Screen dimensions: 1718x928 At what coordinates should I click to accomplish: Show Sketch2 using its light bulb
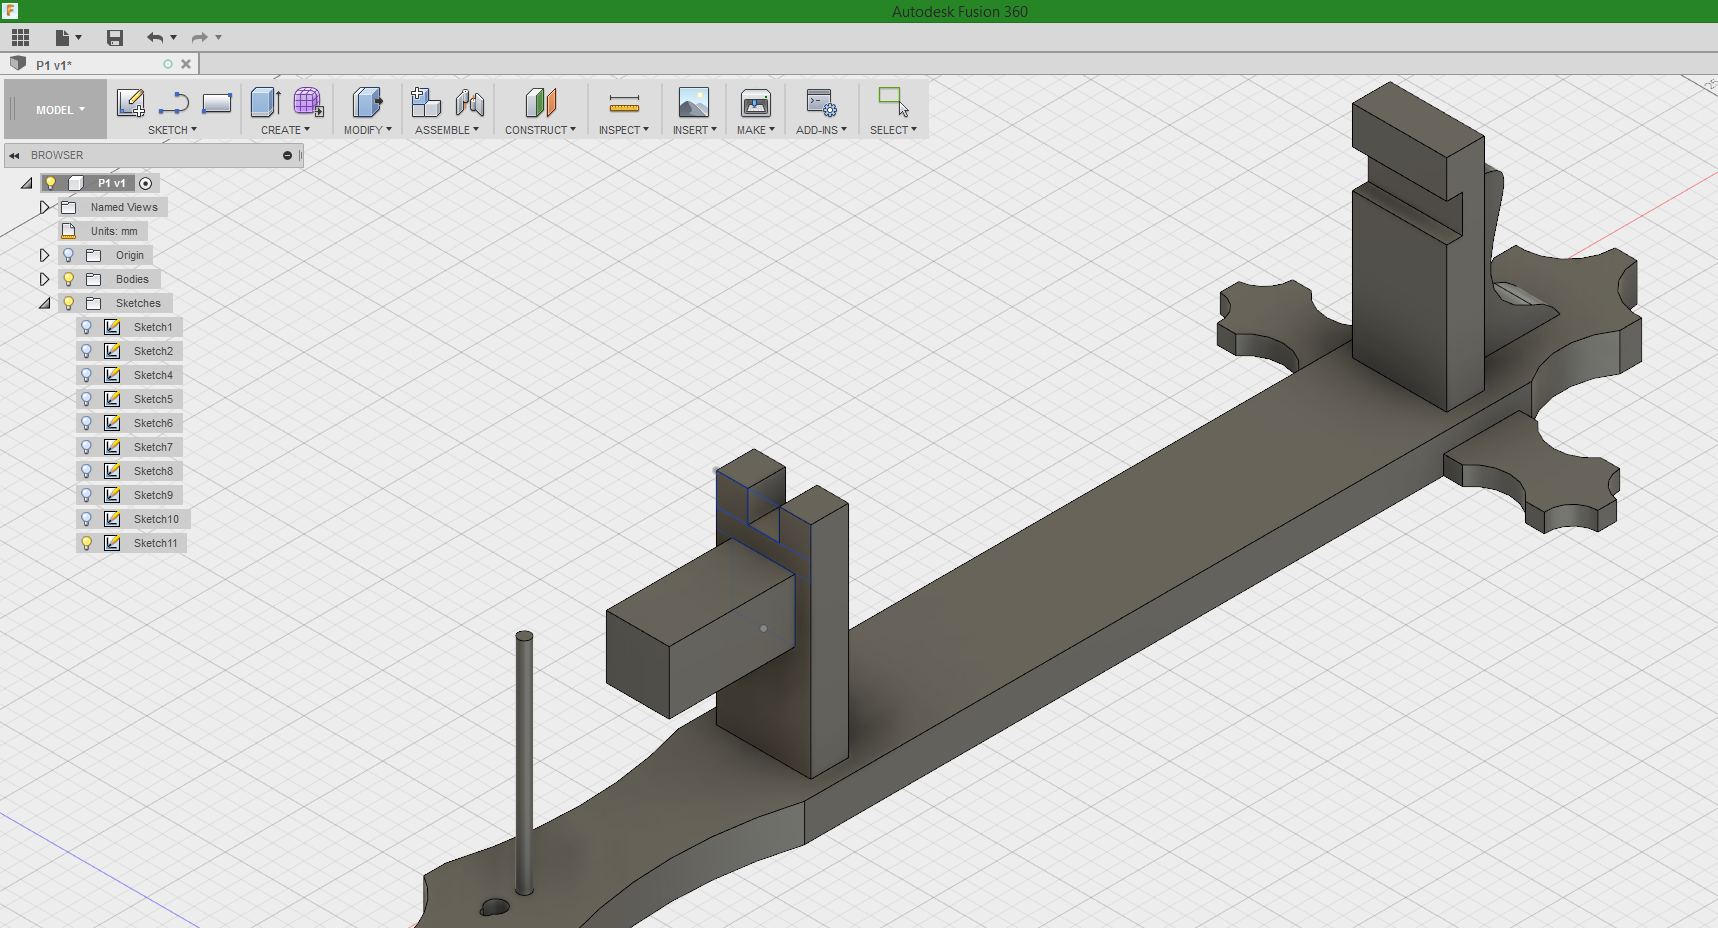click(86, 351)
